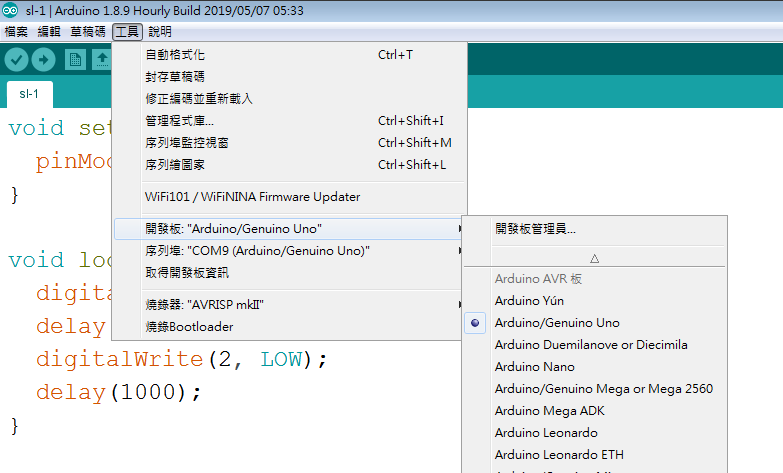Click the Open sketch toolbar icon
This screenshot has height=473, width=783.
(101, 60)
